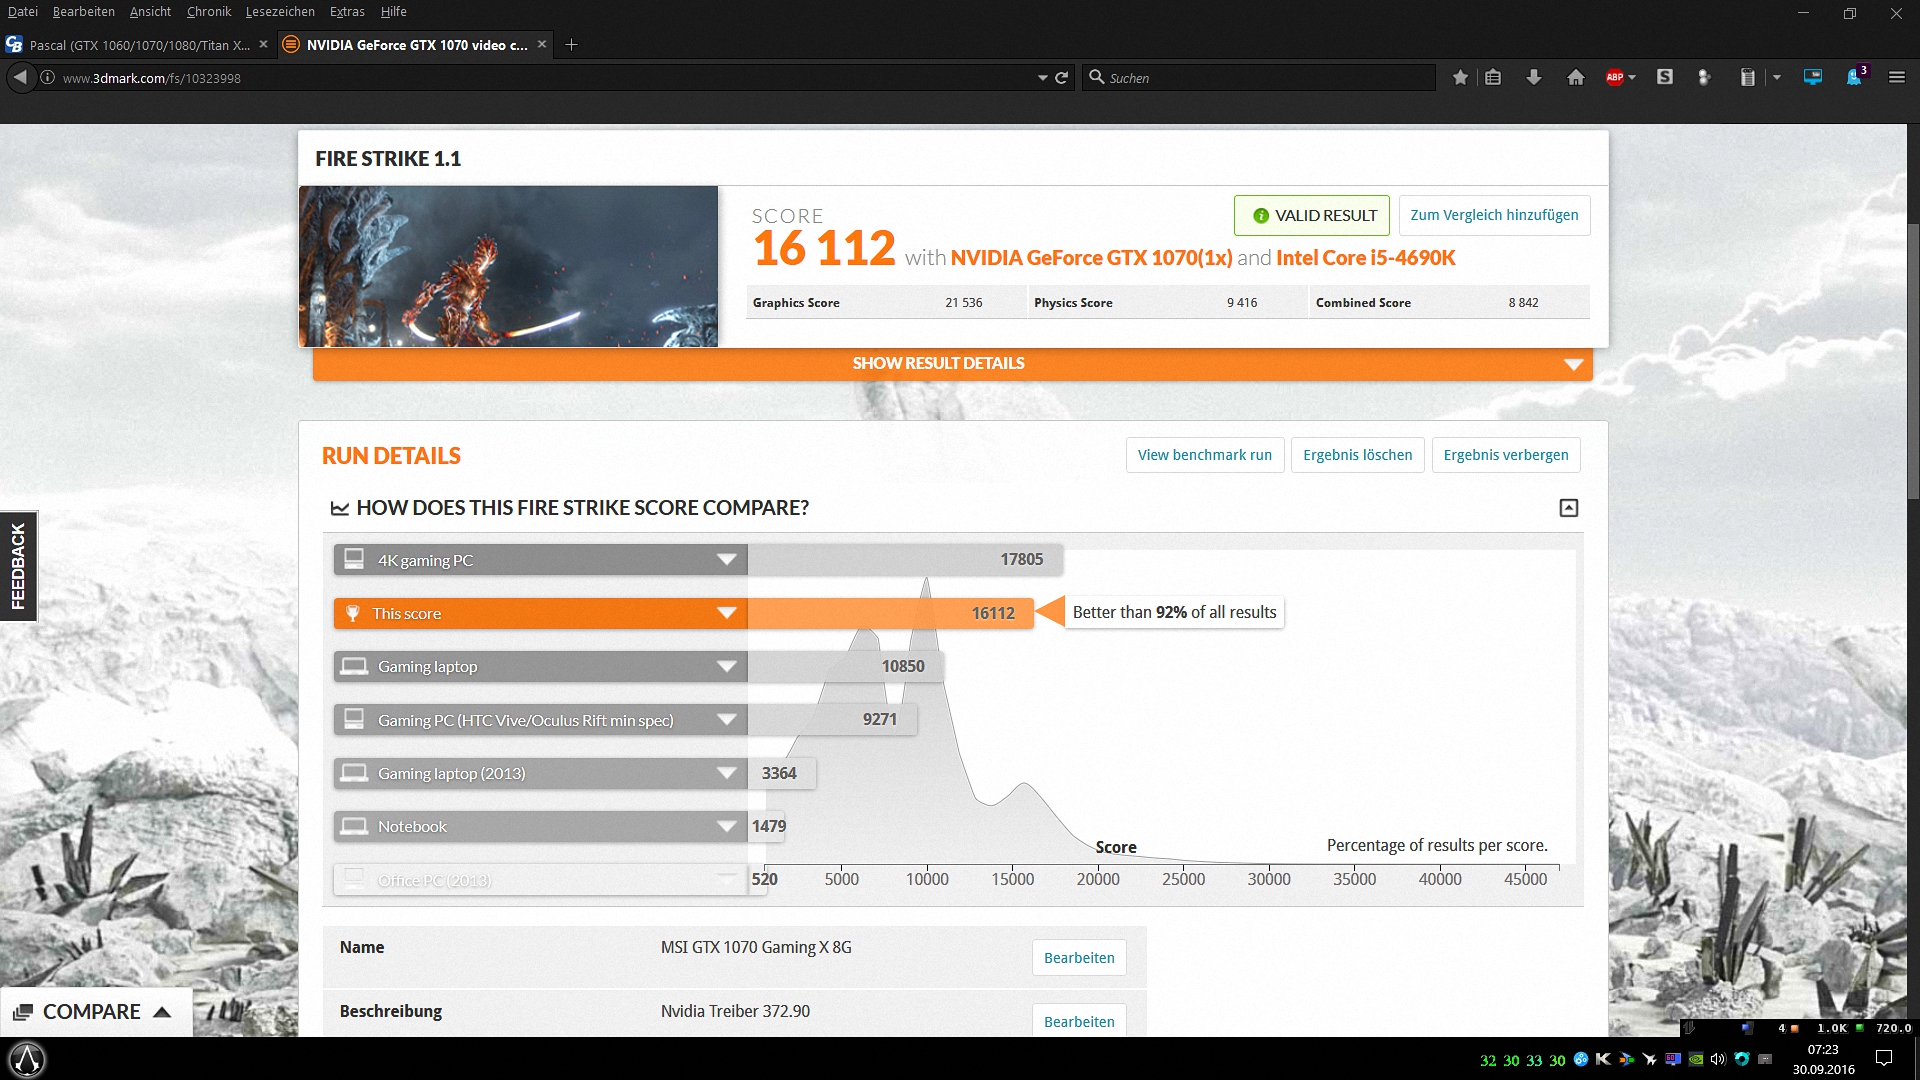This screenshot has width=1920, height=1080.
Task: Collapse the score comparison chart section
Action: (1568, 508)
